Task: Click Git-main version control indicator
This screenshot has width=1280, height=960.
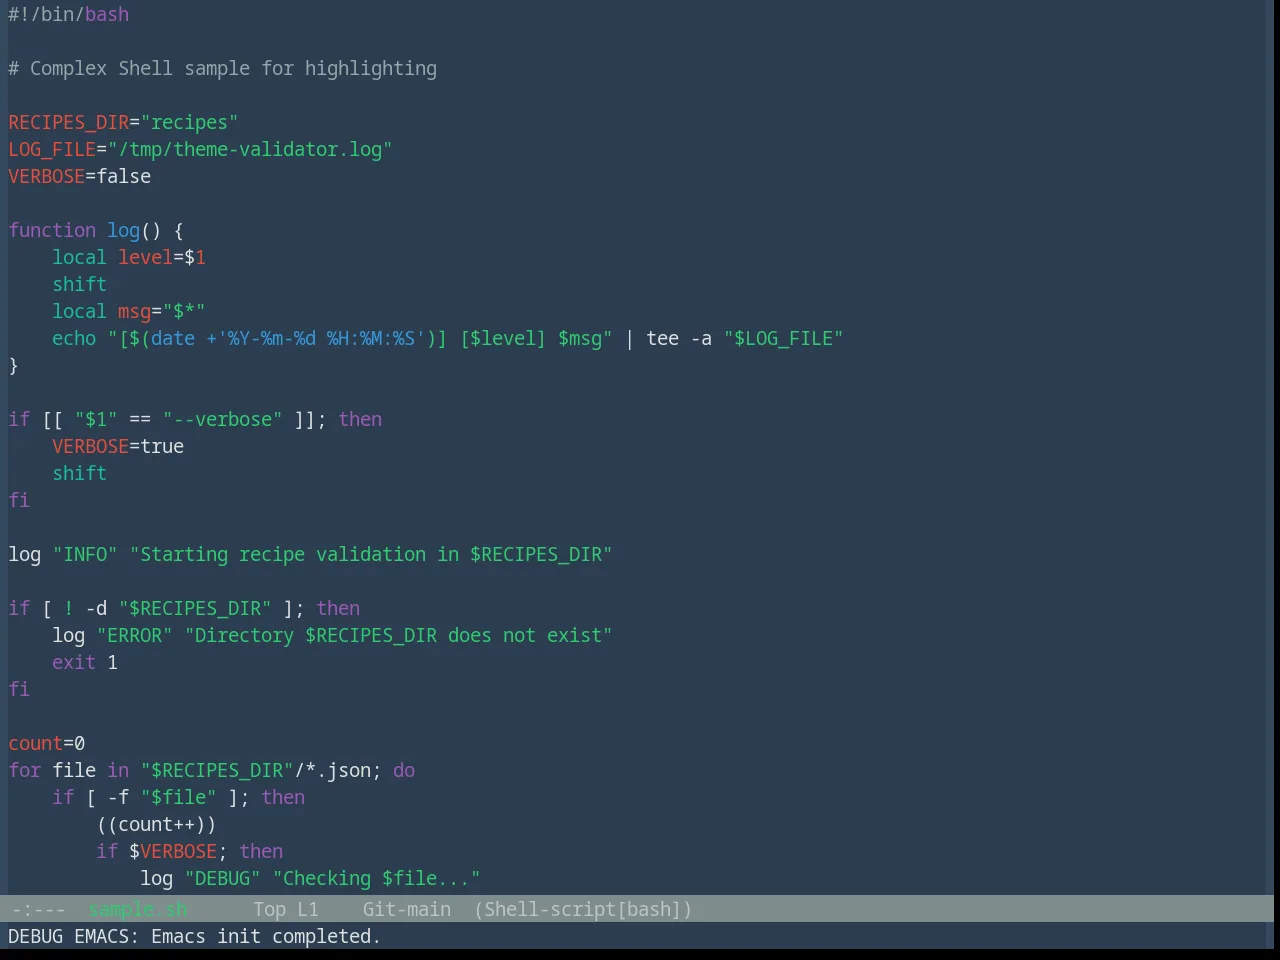Action: 407,909
